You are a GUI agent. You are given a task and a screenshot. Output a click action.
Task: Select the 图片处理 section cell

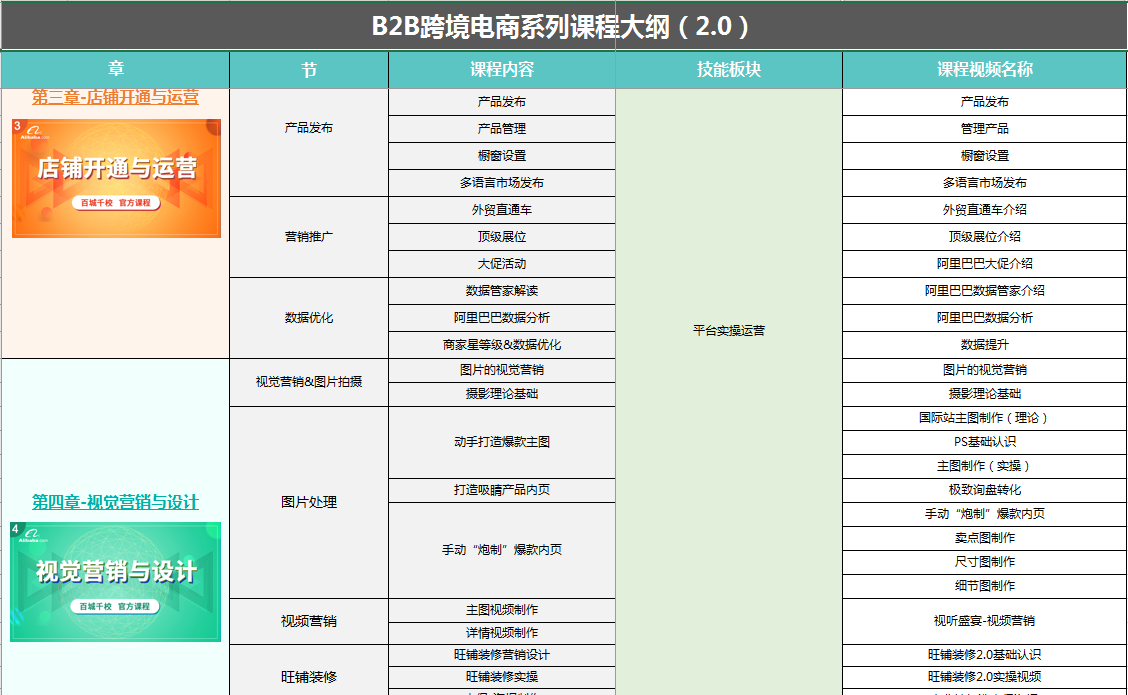point(309,502)
